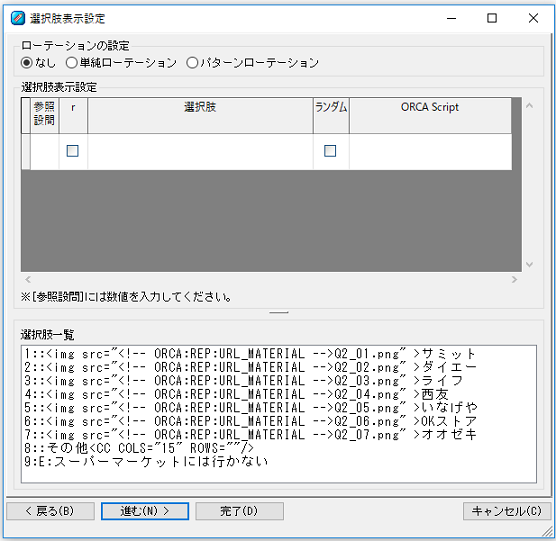556x541 pixels.
Task: Click line 8 その他 with CC COLS
Action: (x=139, y=448)
